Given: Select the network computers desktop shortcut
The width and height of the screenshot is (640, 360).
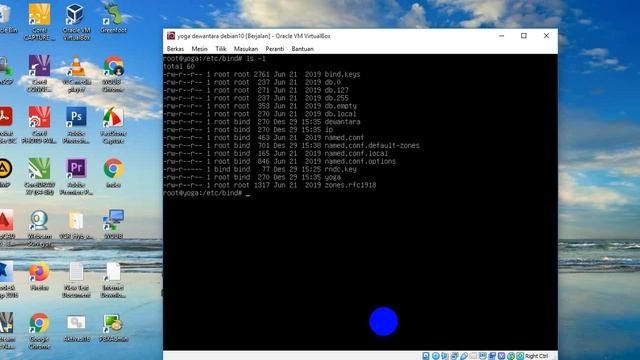Looking at the screenshot, I should (x=113, y=225).
